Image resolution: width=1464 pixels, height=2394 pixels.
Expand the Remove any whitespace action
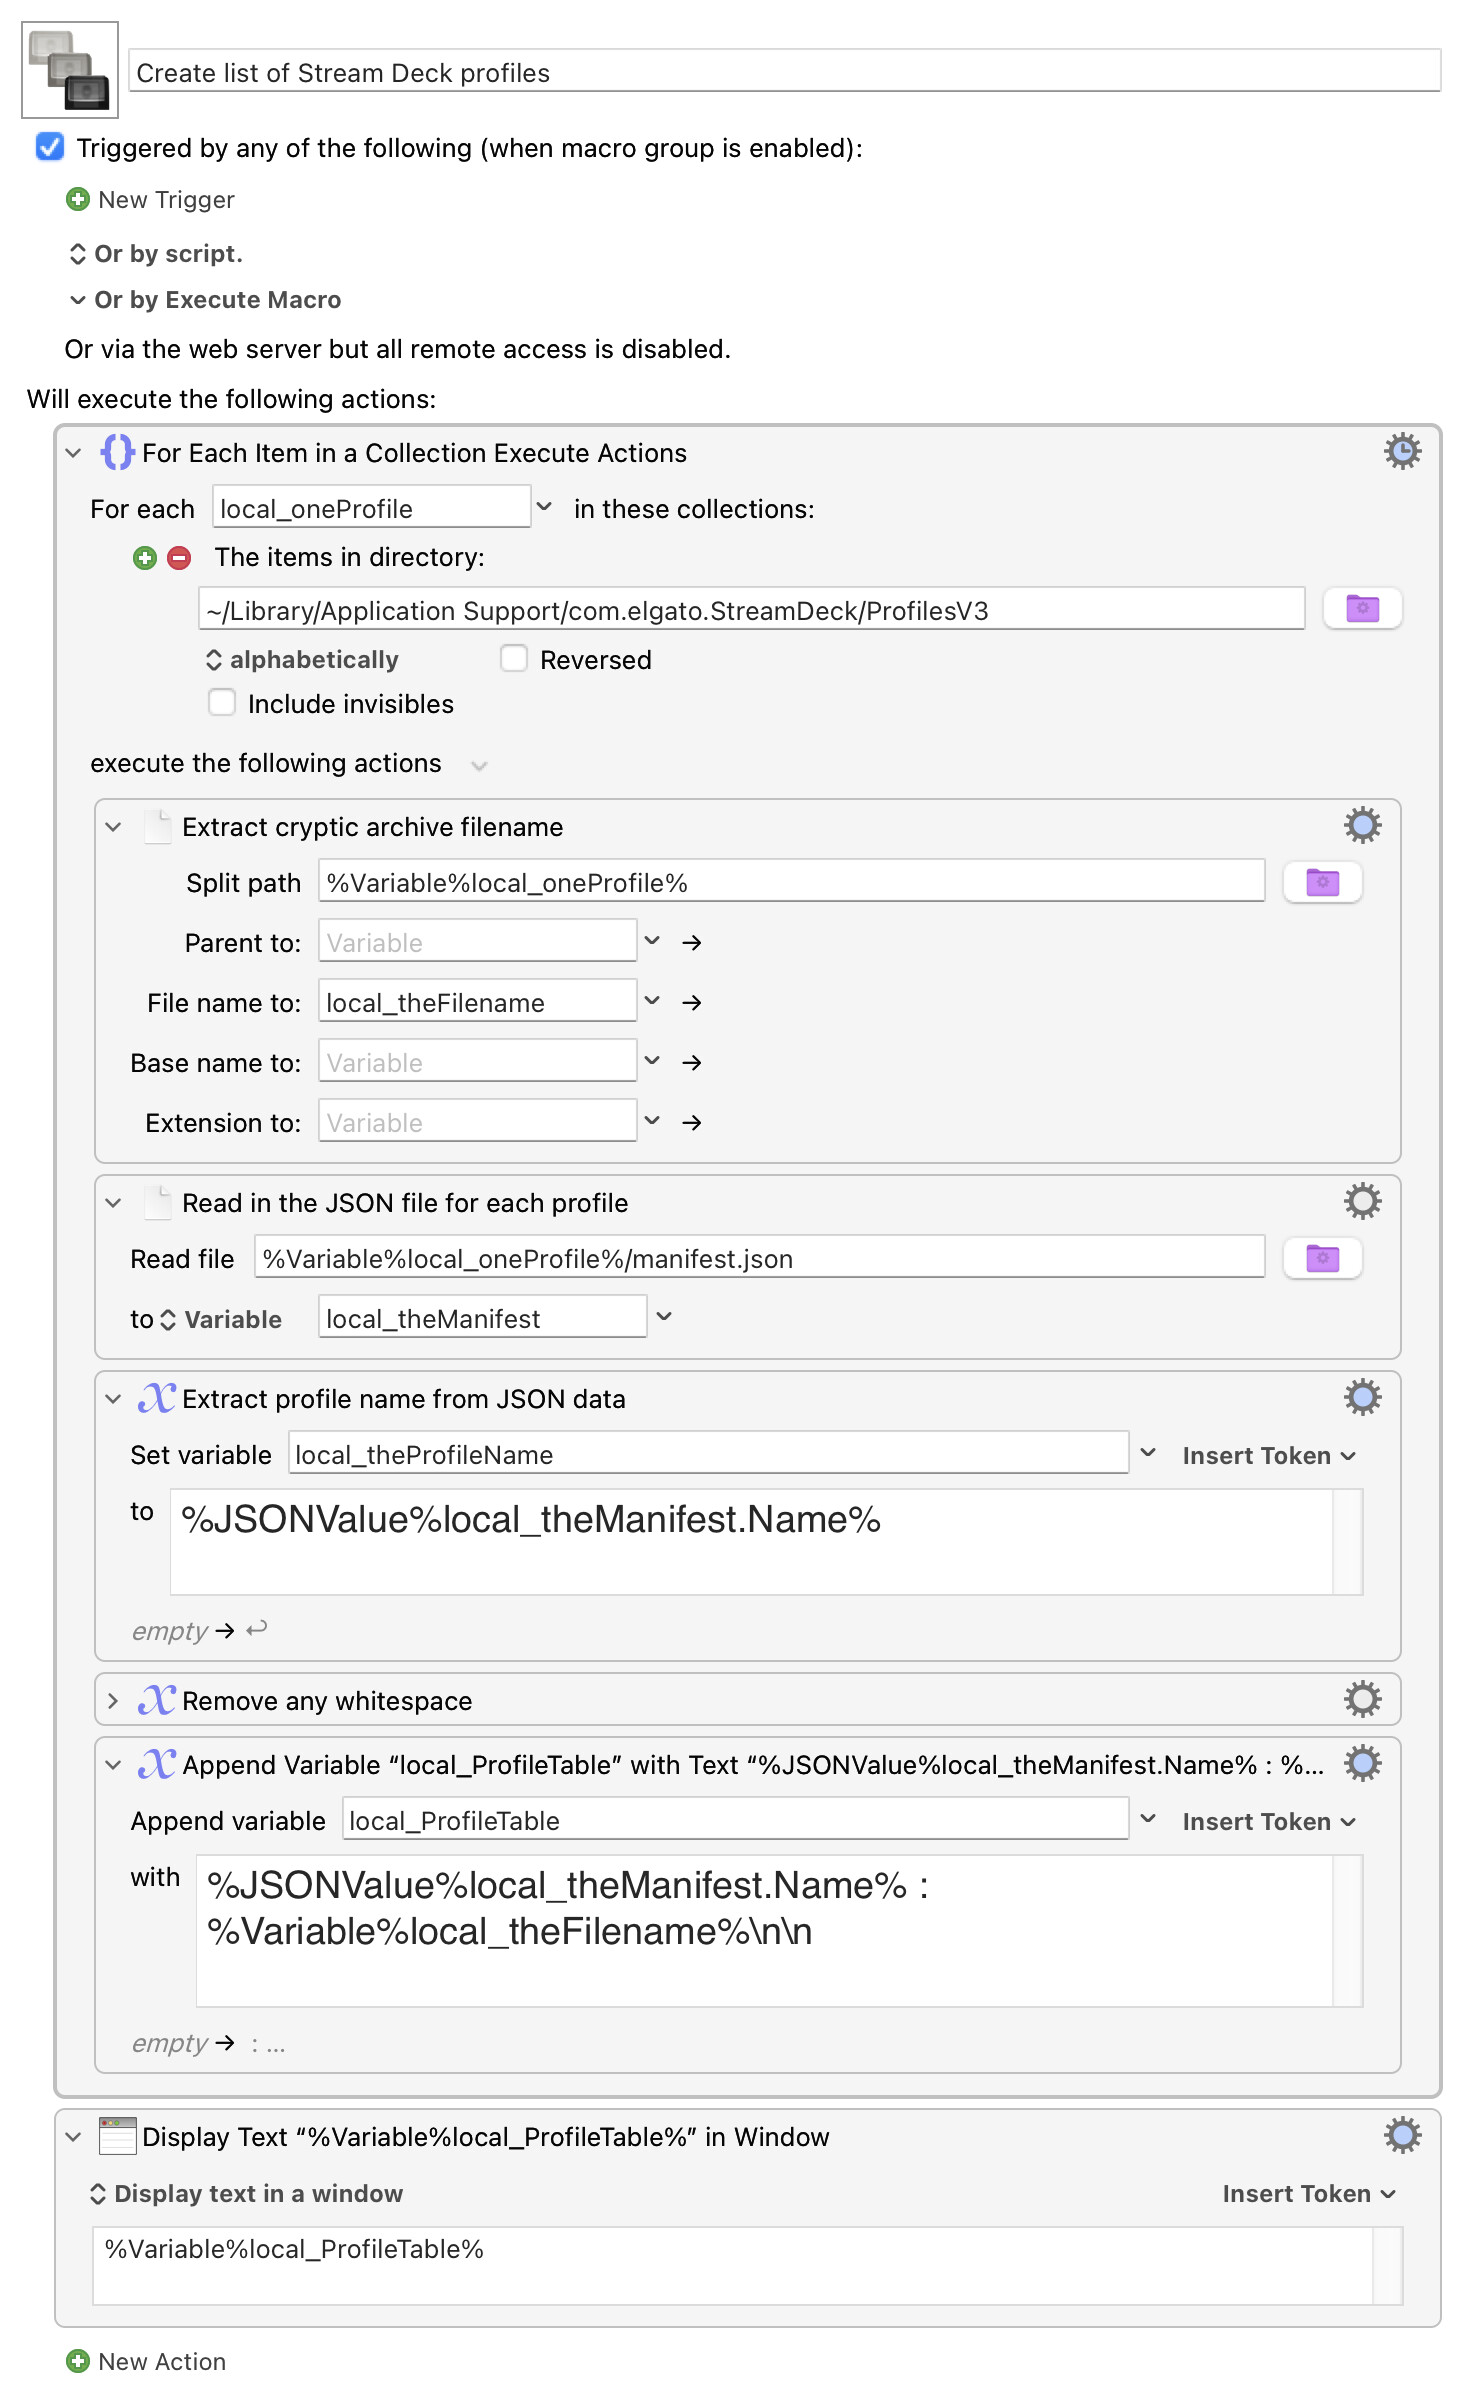[x=113, y=1701]
